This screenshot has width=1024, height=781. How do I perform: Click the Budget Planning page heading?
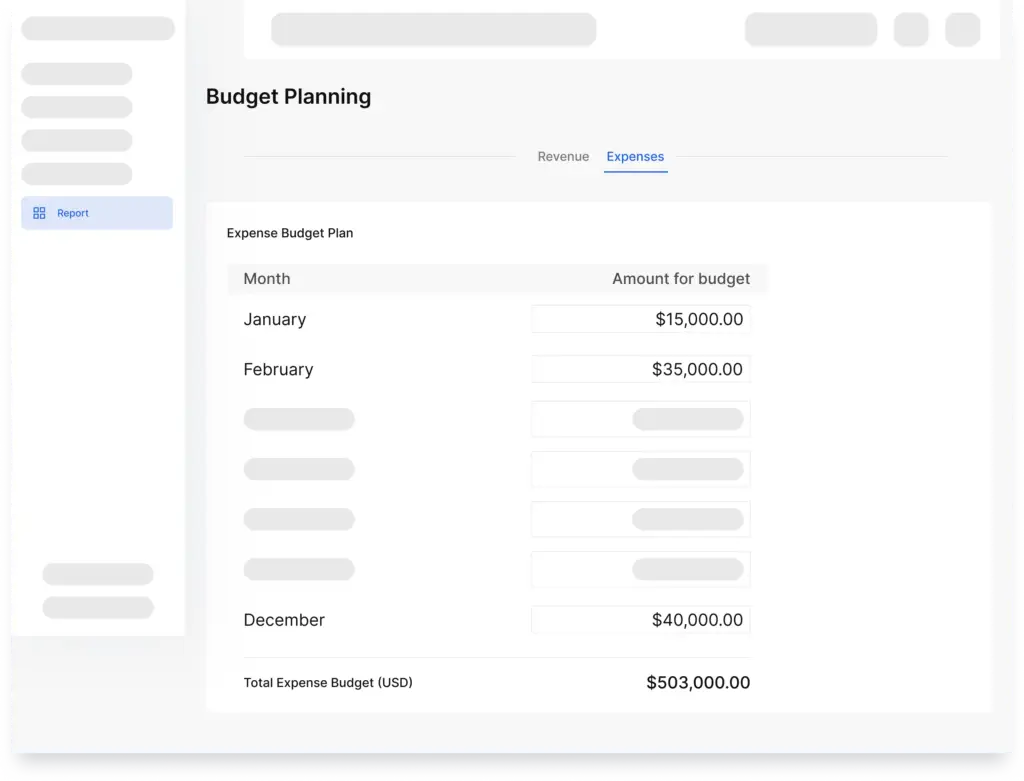click(x=288, y=97)
